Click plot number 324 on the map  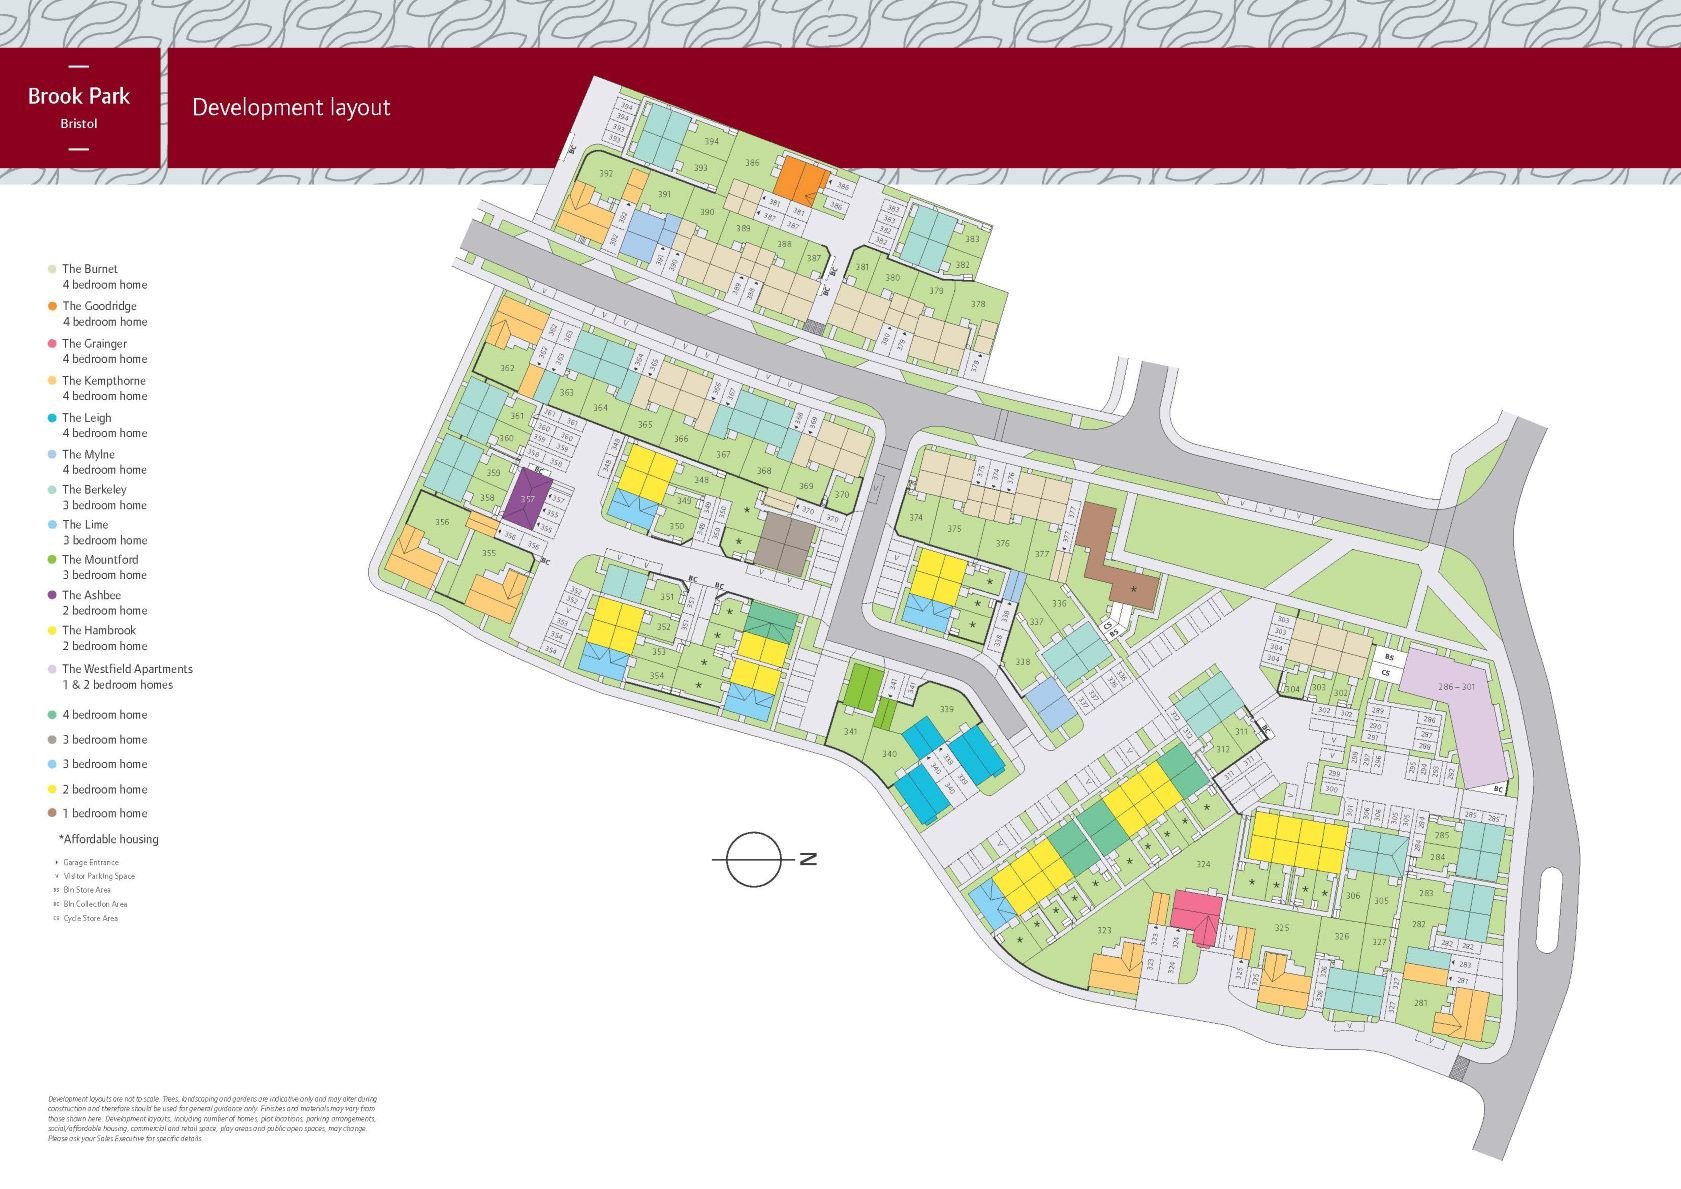tap(1203, 864)
